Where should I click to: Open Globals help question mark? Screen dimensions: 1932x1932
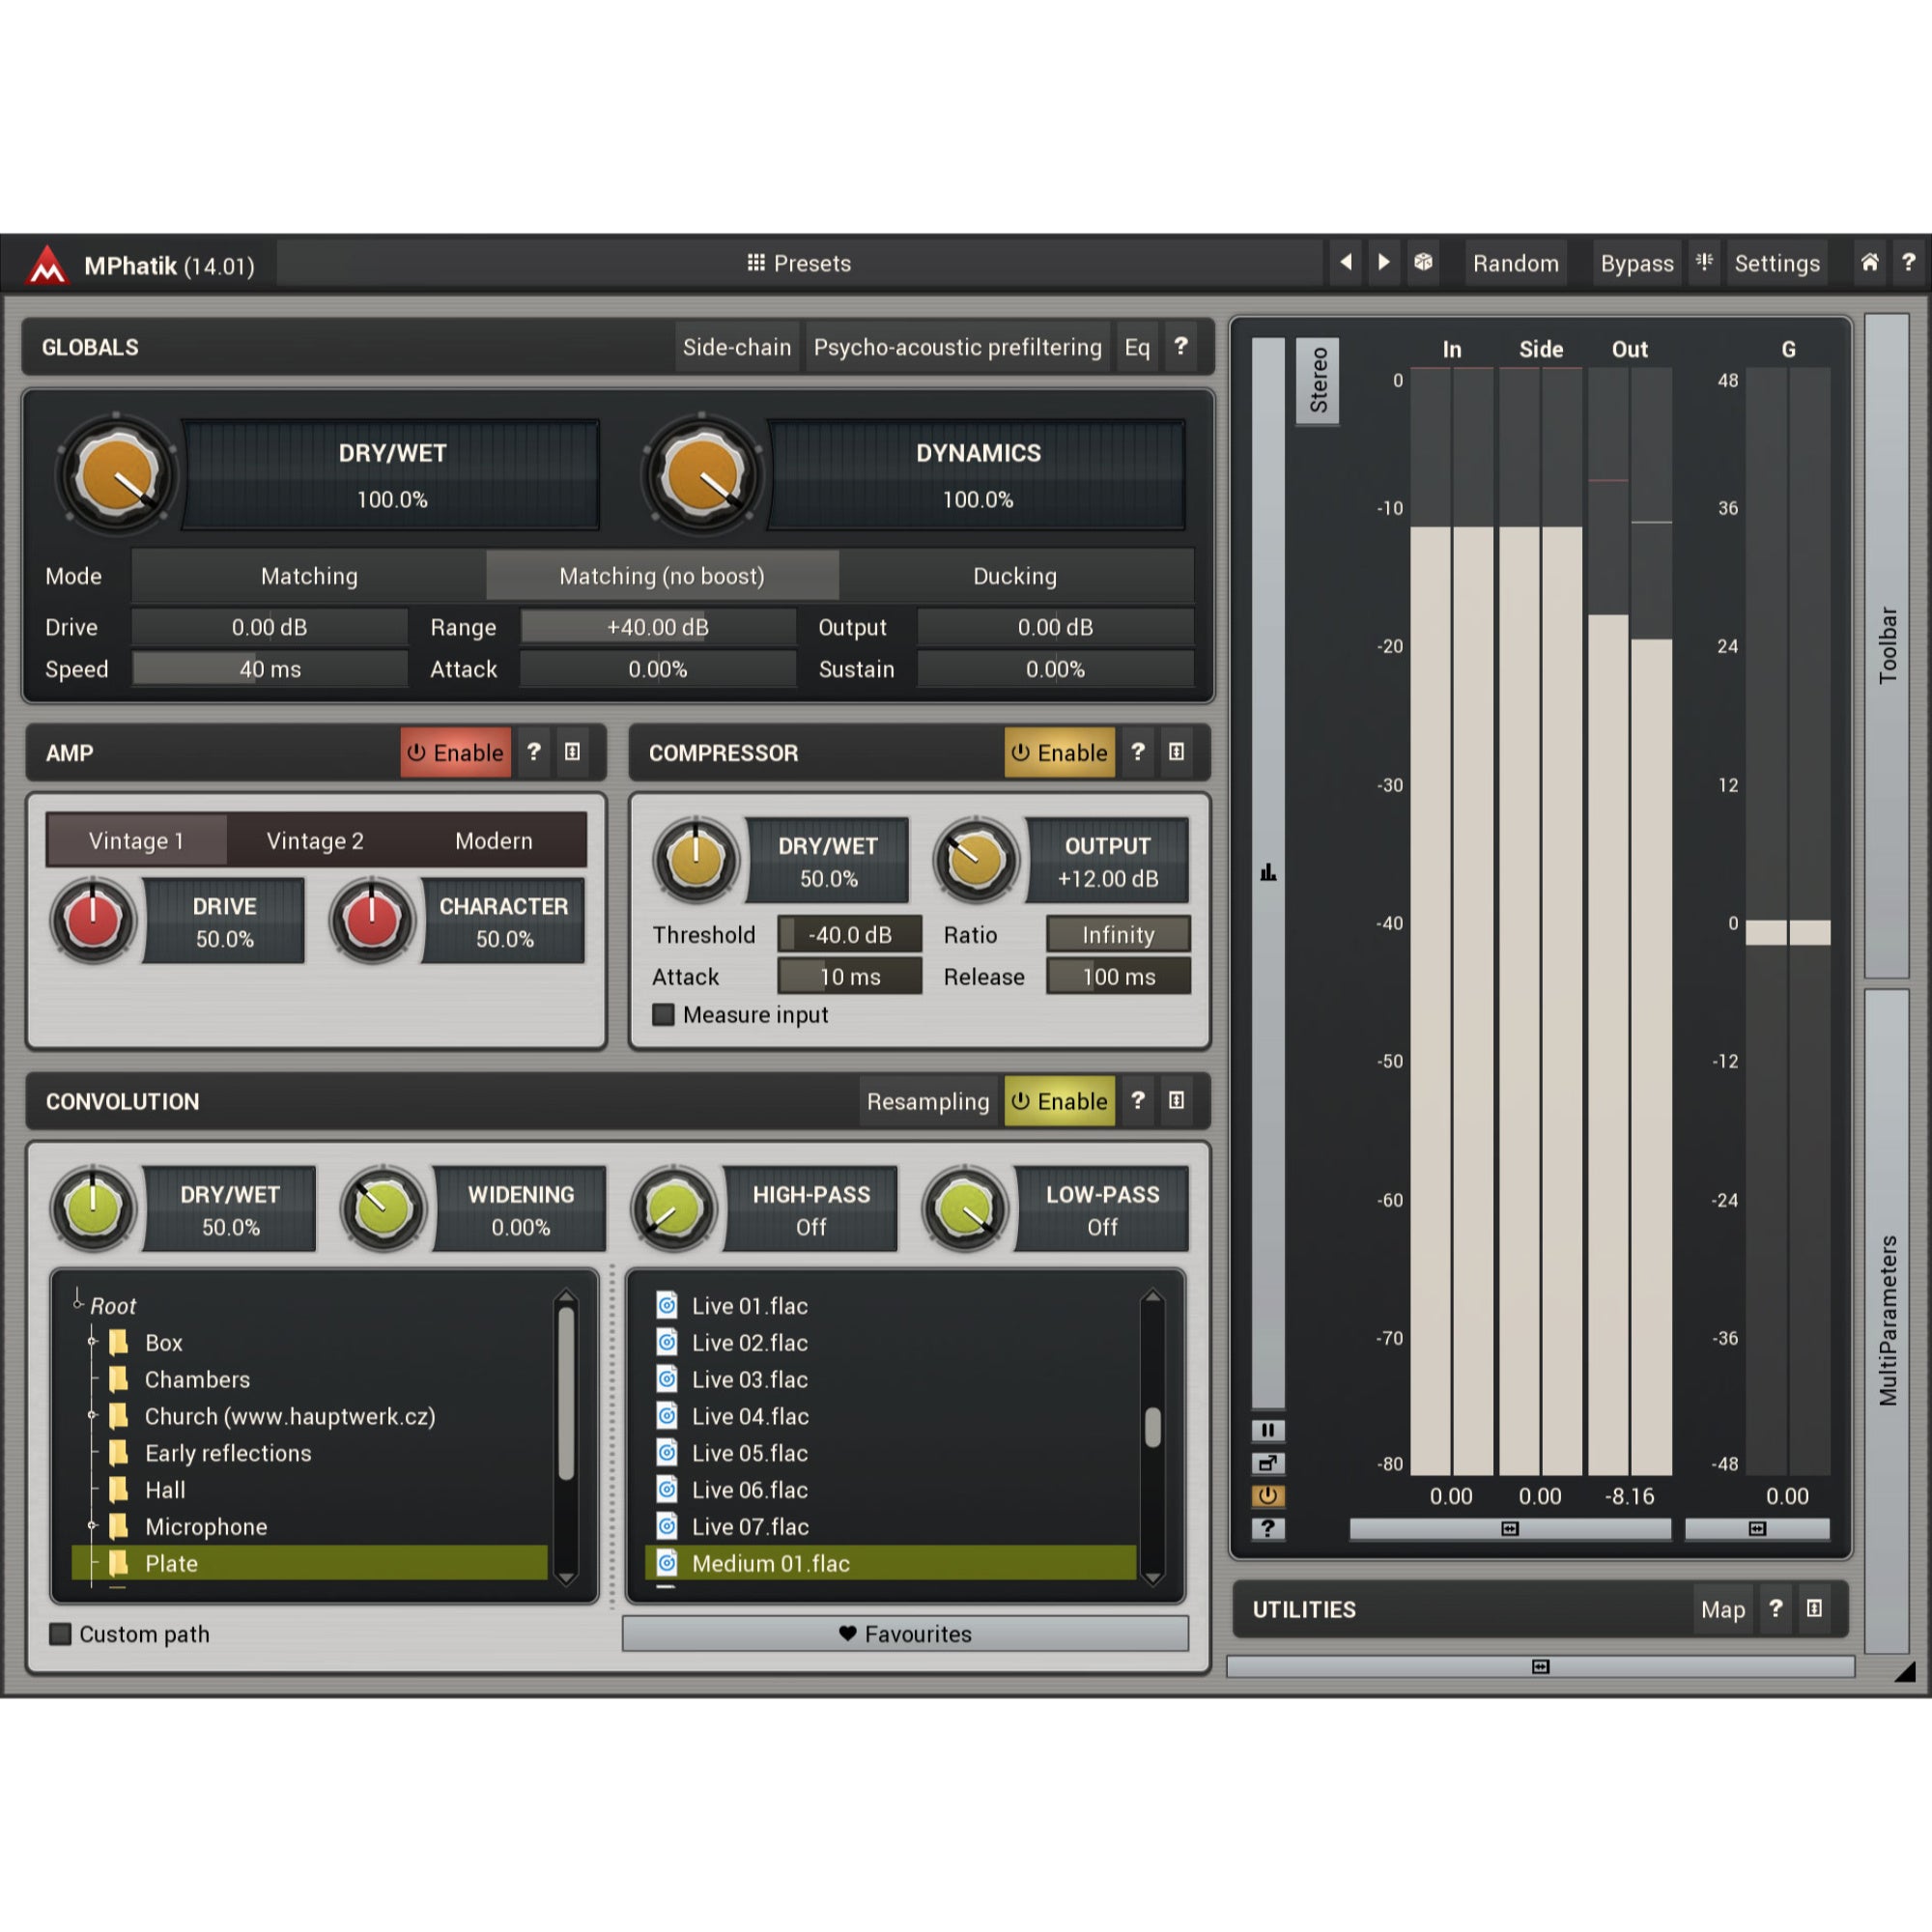(1181, 346)
